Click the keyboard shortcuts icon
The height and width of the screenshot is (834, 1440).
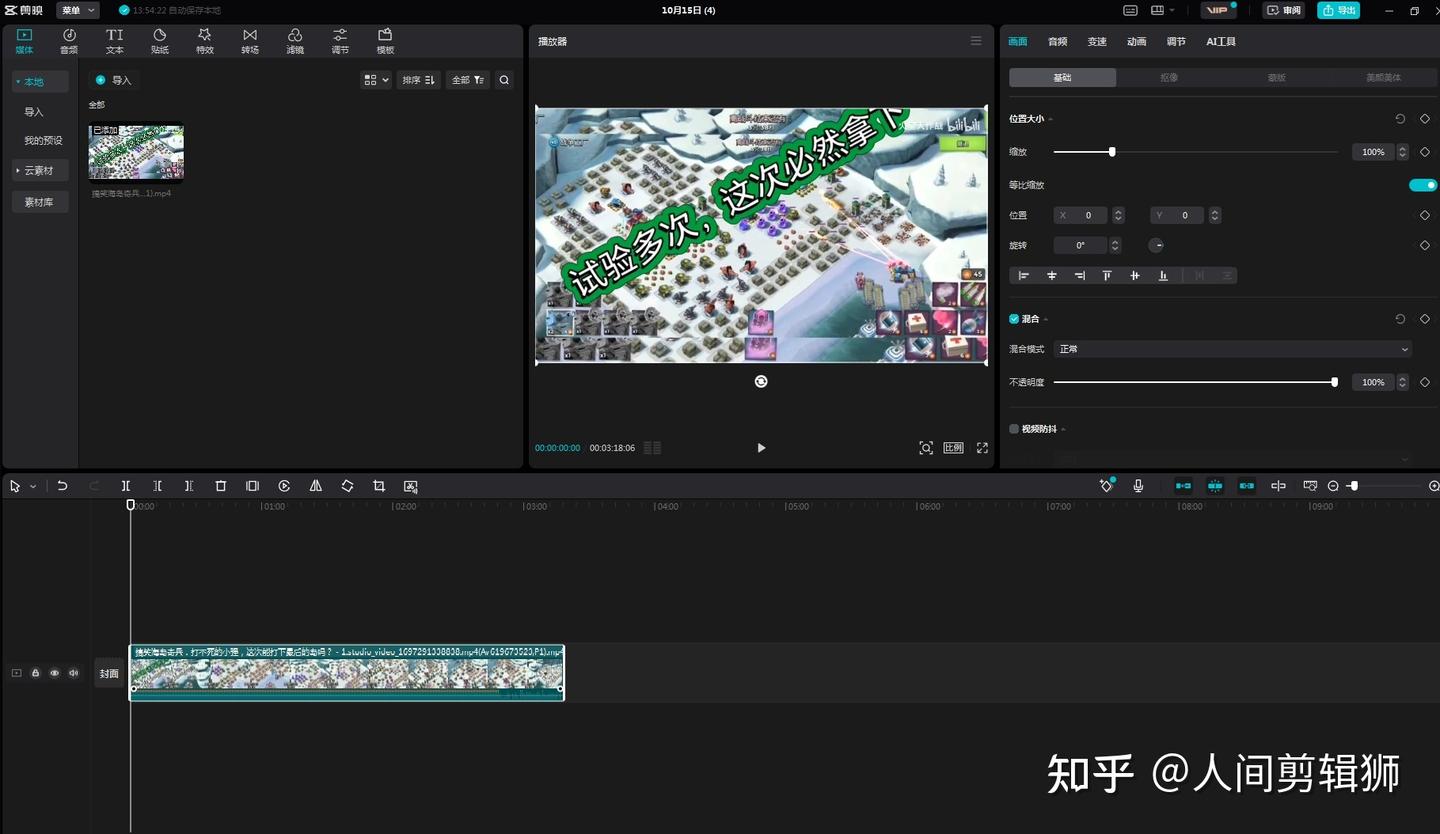[x=1130, y=10]
